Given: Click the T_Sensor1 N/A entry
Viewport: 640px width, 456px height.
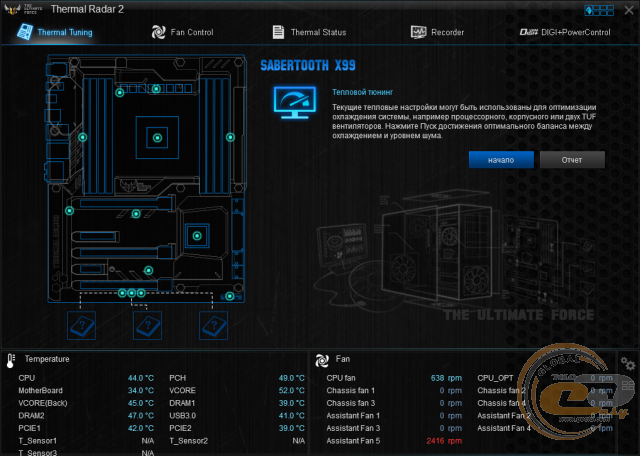Looking at the screenshot, I should [86, 441].
